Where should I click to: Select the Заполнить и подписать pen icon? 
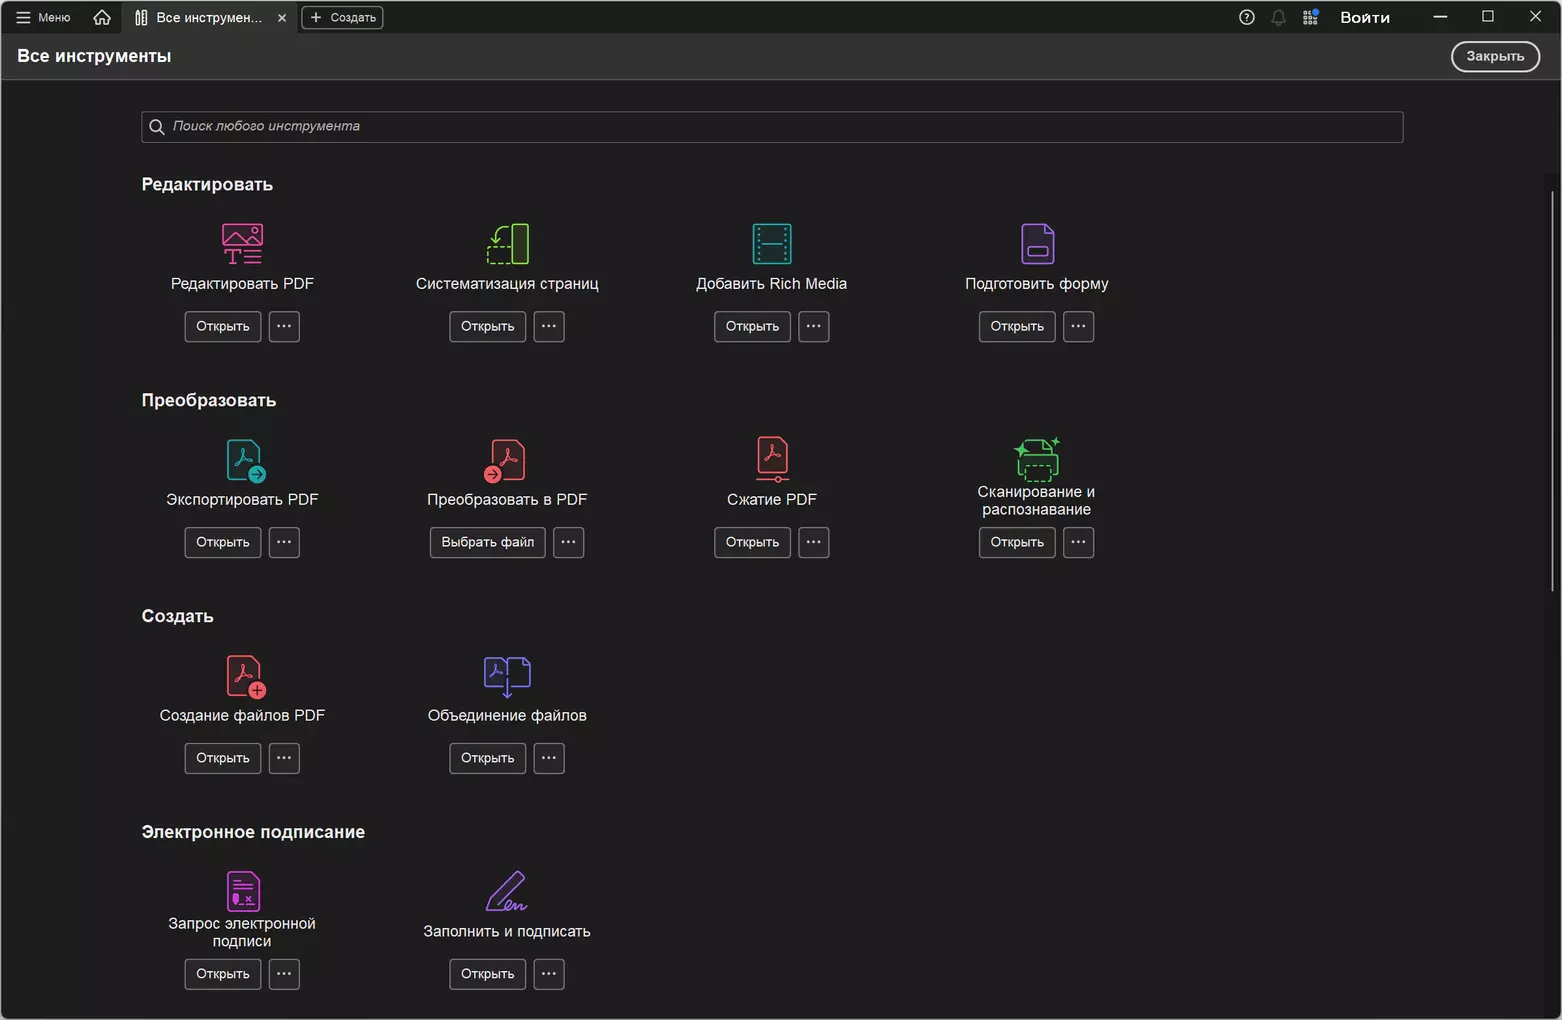pyautogui.click(x=506, y=891)
